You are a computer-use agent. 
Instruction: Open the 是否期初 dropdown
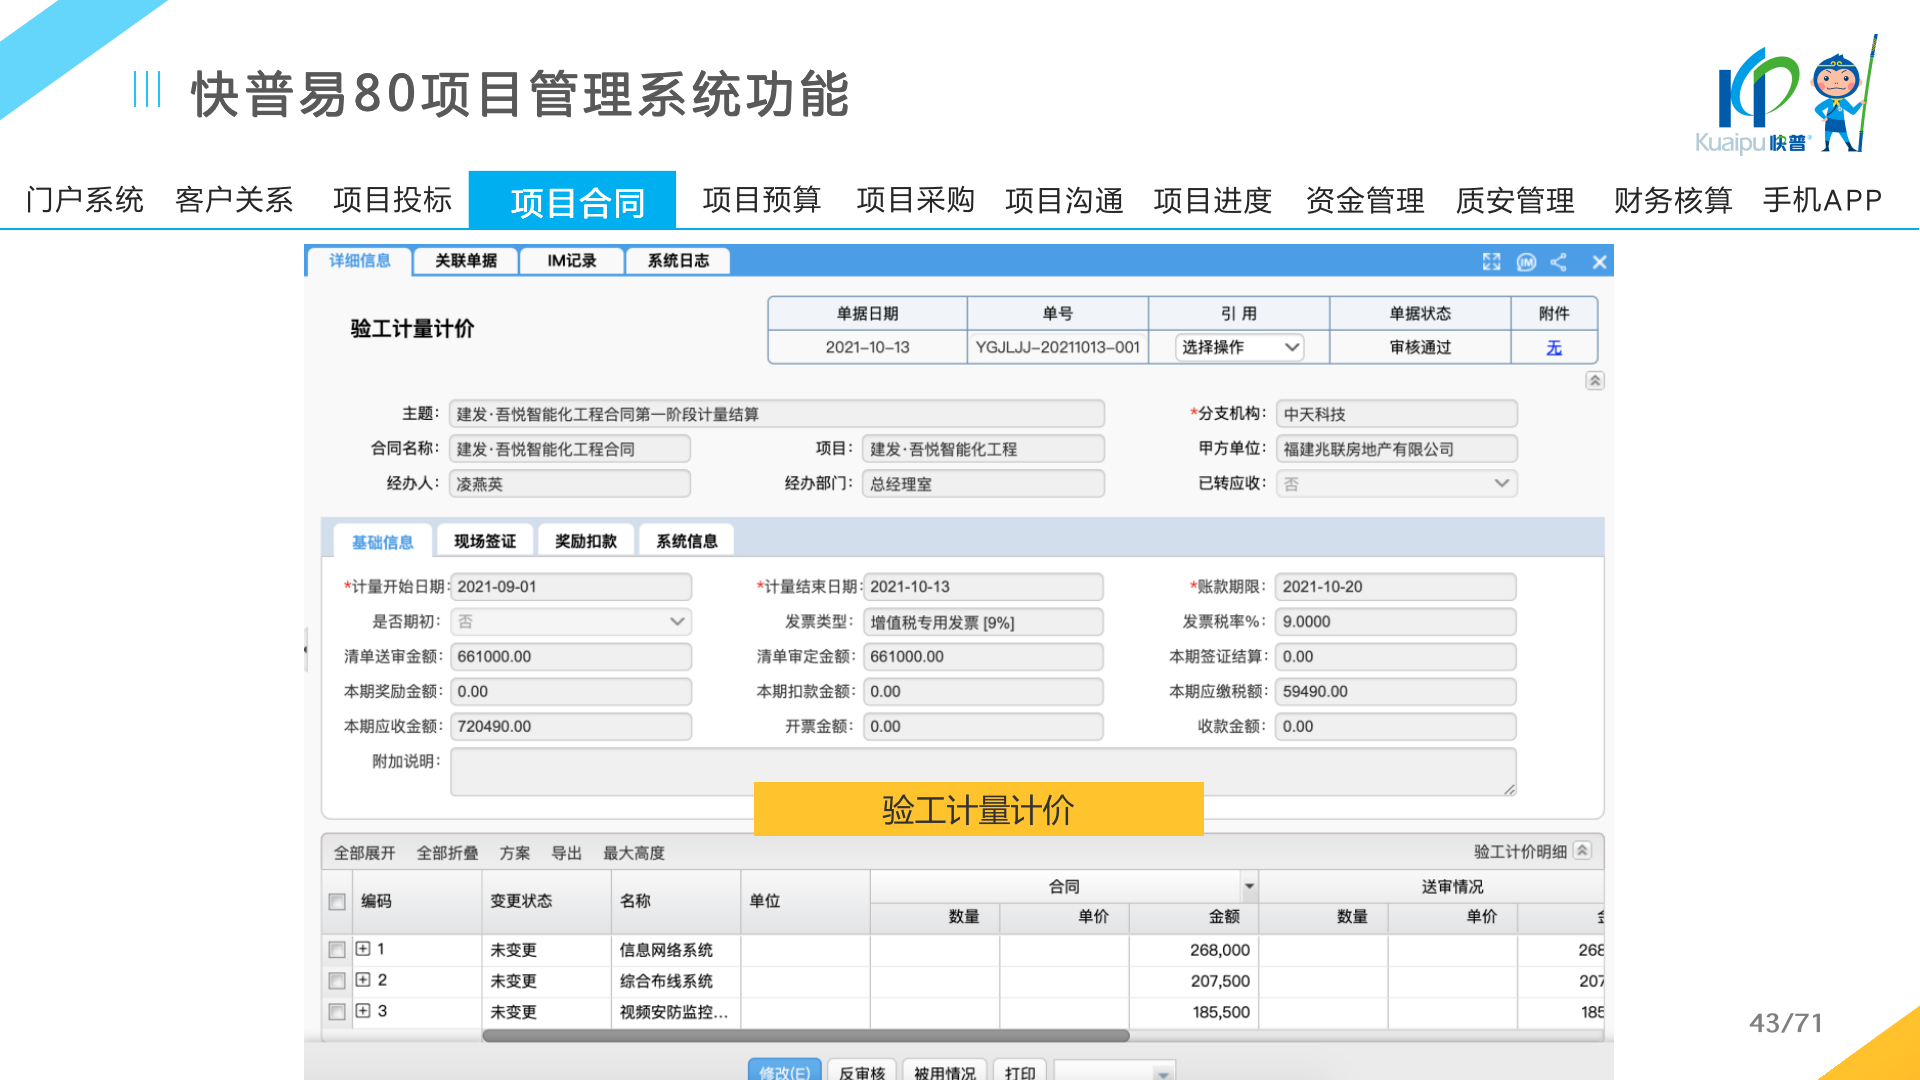pyautogui.click(x=571, y=622)
